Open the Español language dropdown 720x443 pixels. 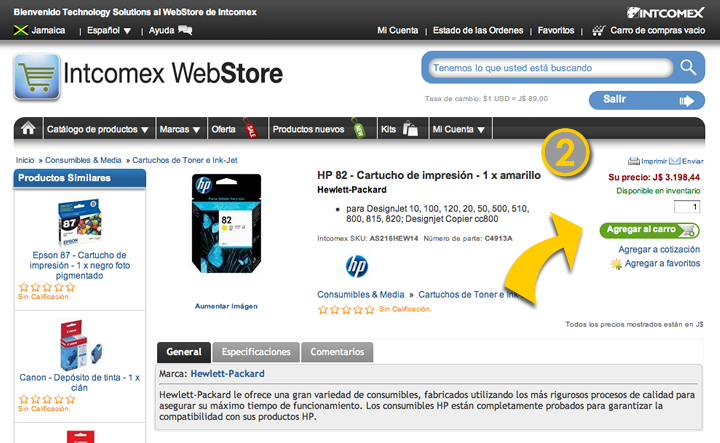(109, 31)
